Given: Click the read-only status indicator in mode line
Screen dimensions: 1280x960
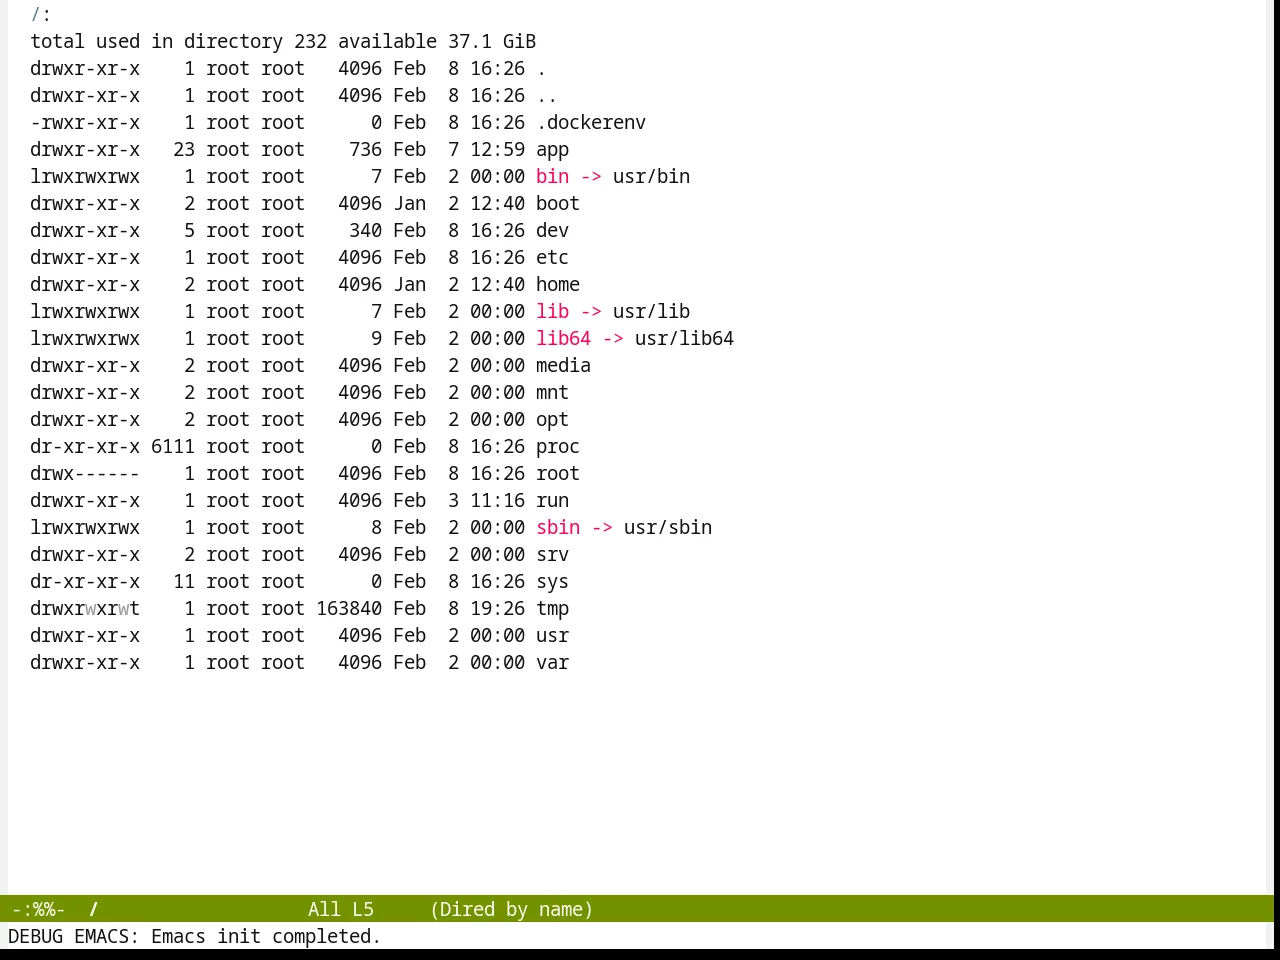Looking at the screenshot, I should (x=38, y=909).
